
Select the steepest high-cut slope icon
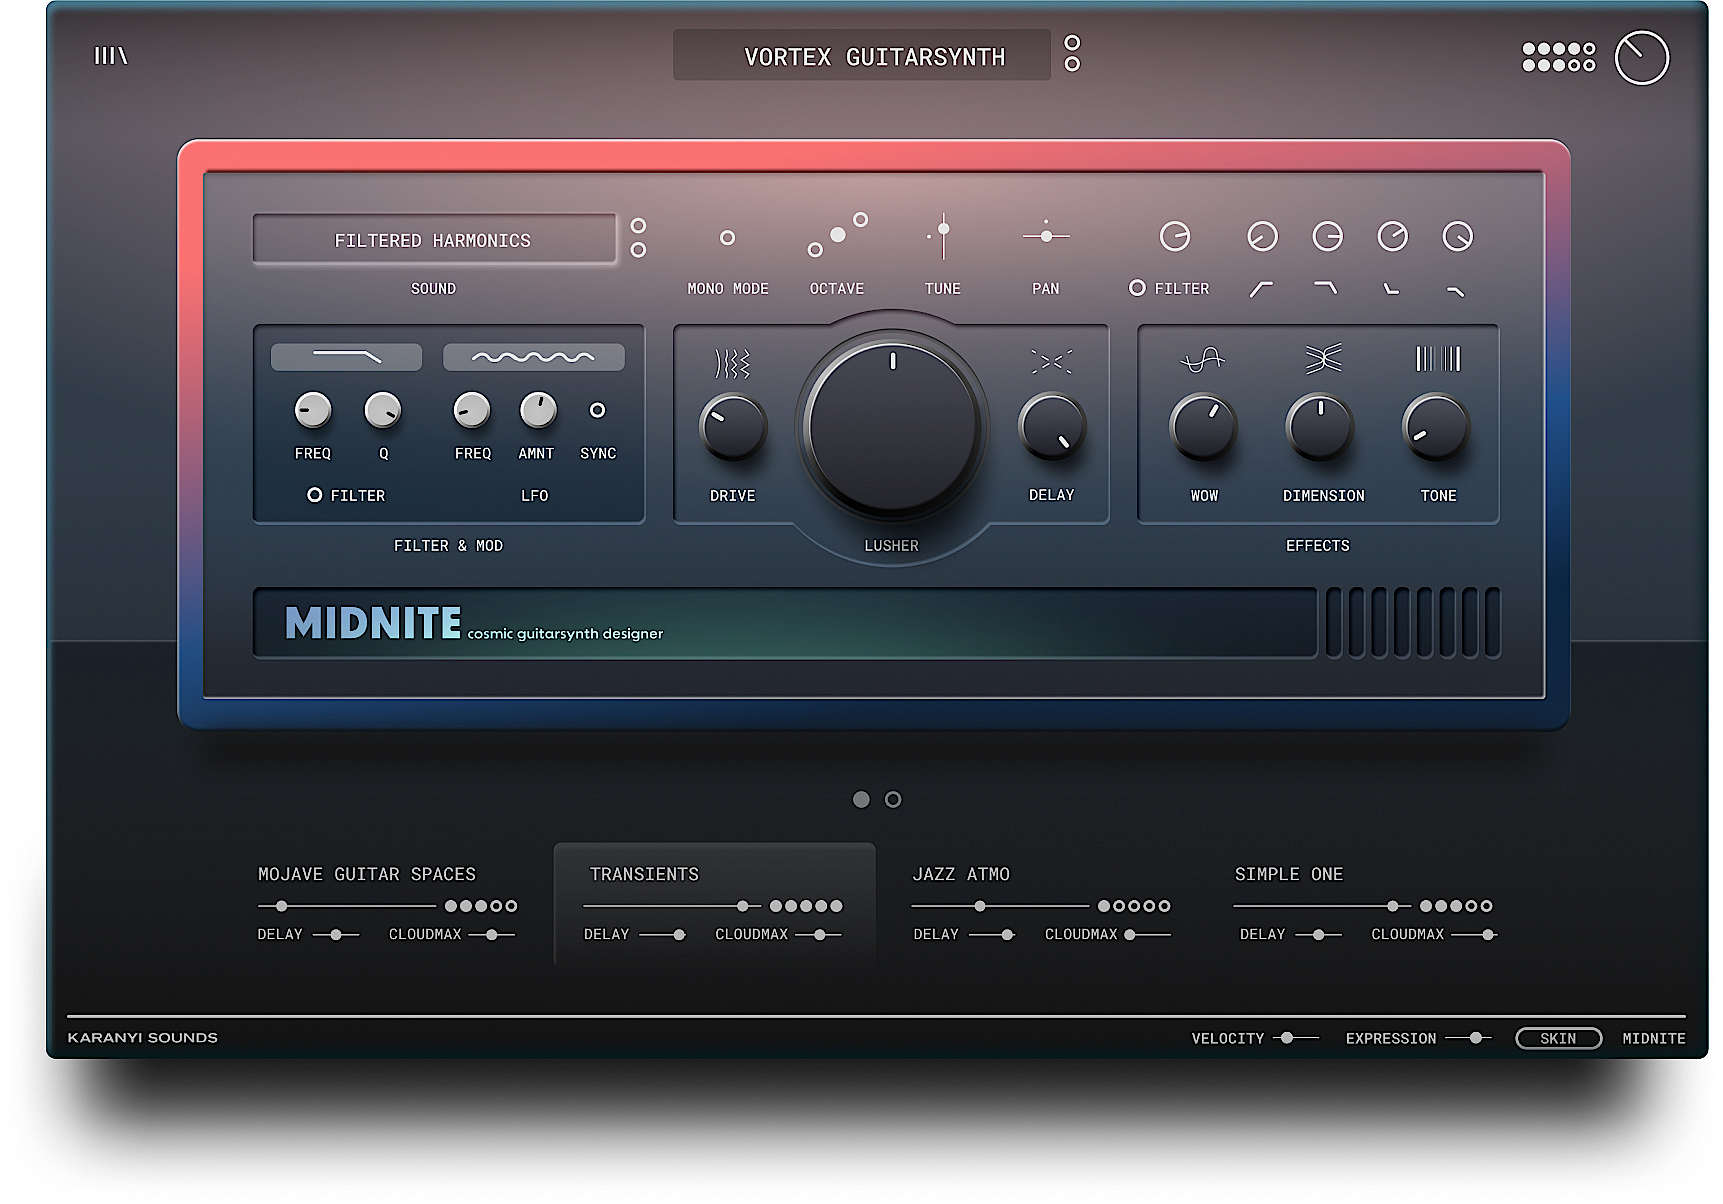1392,290
